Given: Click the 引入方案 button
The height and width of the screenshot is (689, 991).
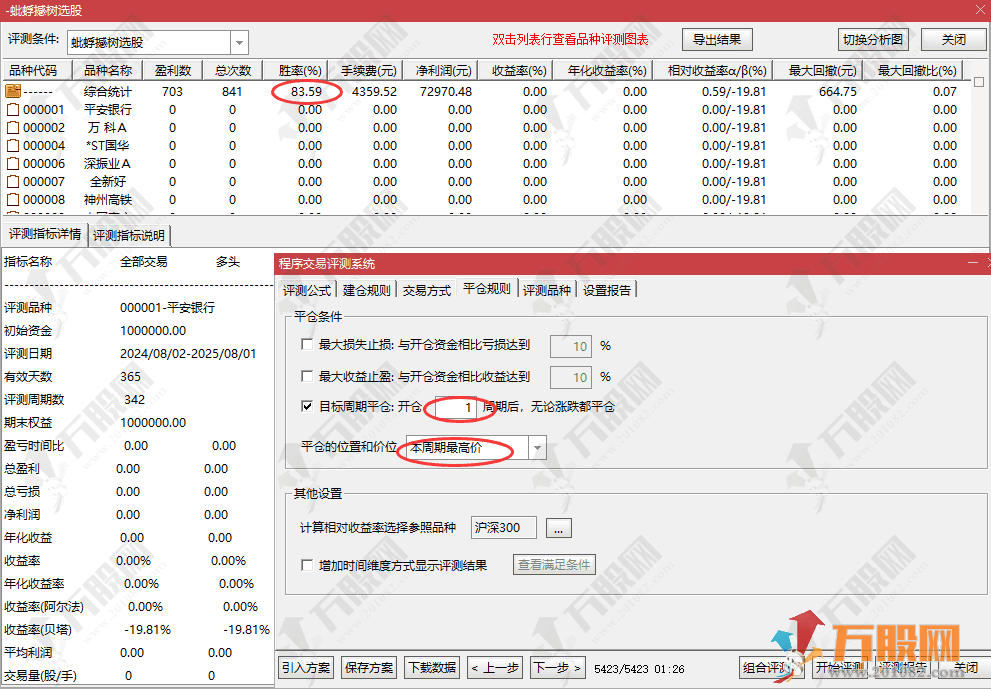Looking at the screenshot, I should 306,668.
